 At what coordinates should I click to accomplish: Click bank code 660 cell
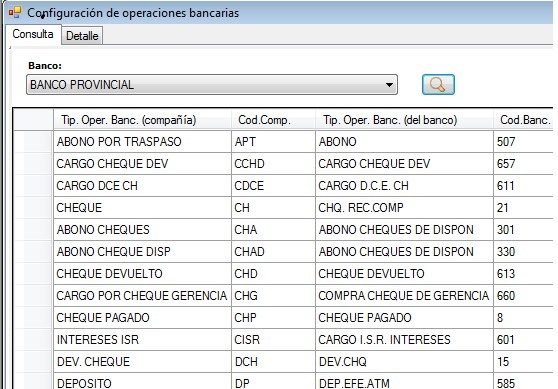(523, 296)
